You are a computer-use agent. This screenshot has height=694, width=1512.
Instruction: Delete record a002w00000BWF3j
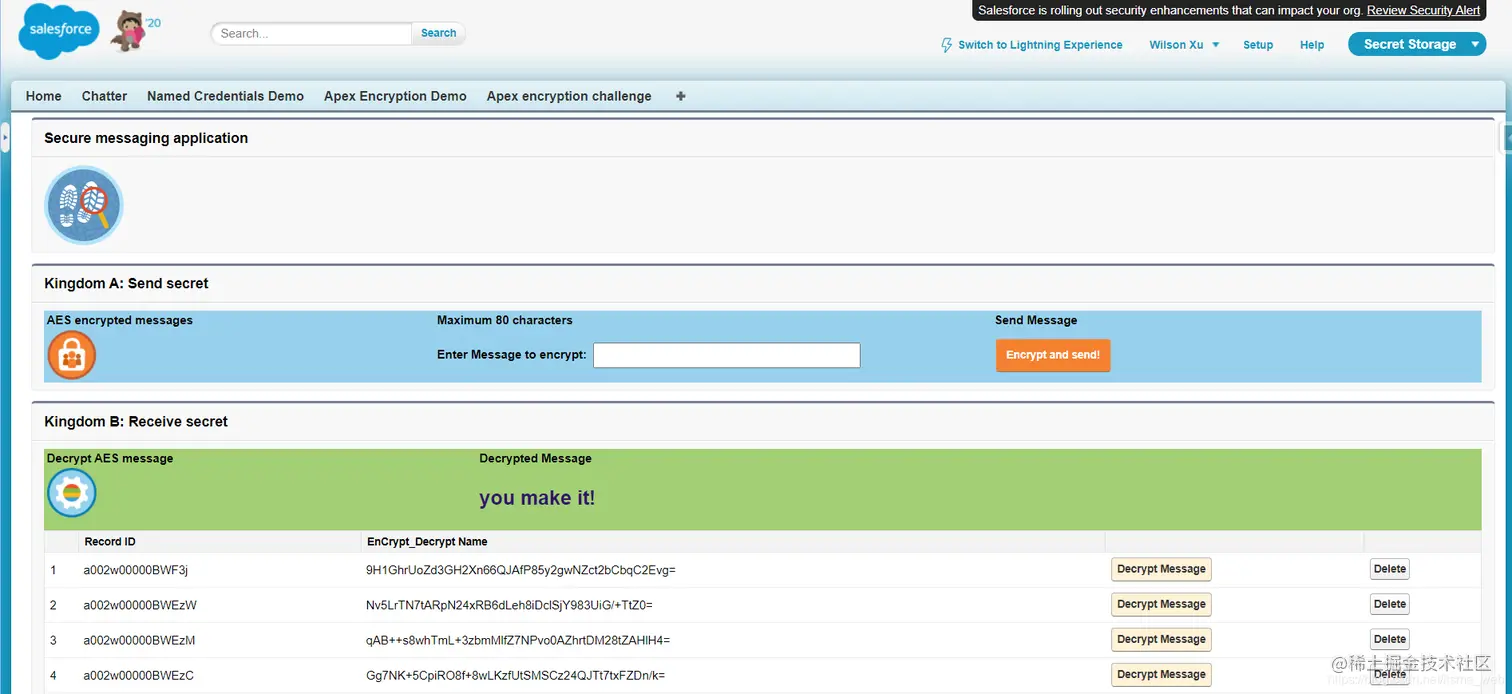click(x=1390, y=569)
